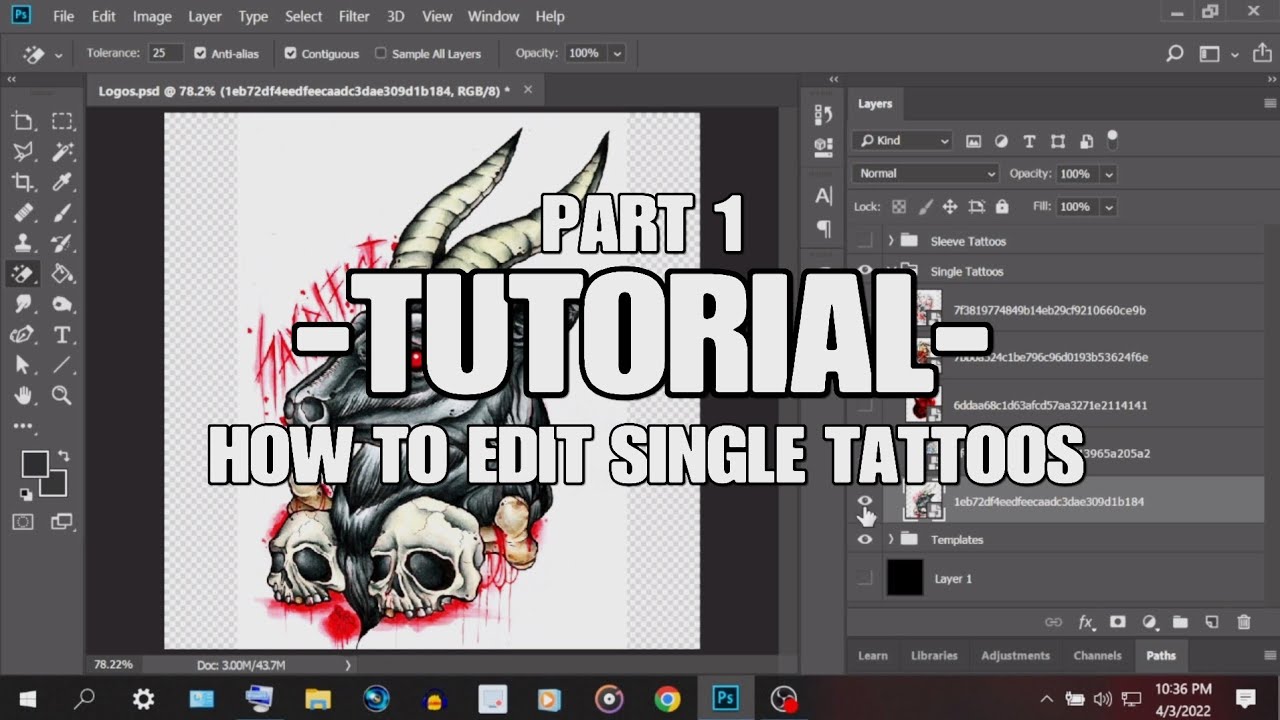Toggle the Contiguous checkbox
The height and width of the screenshot is (720, 1280).
tap(291, 53)
